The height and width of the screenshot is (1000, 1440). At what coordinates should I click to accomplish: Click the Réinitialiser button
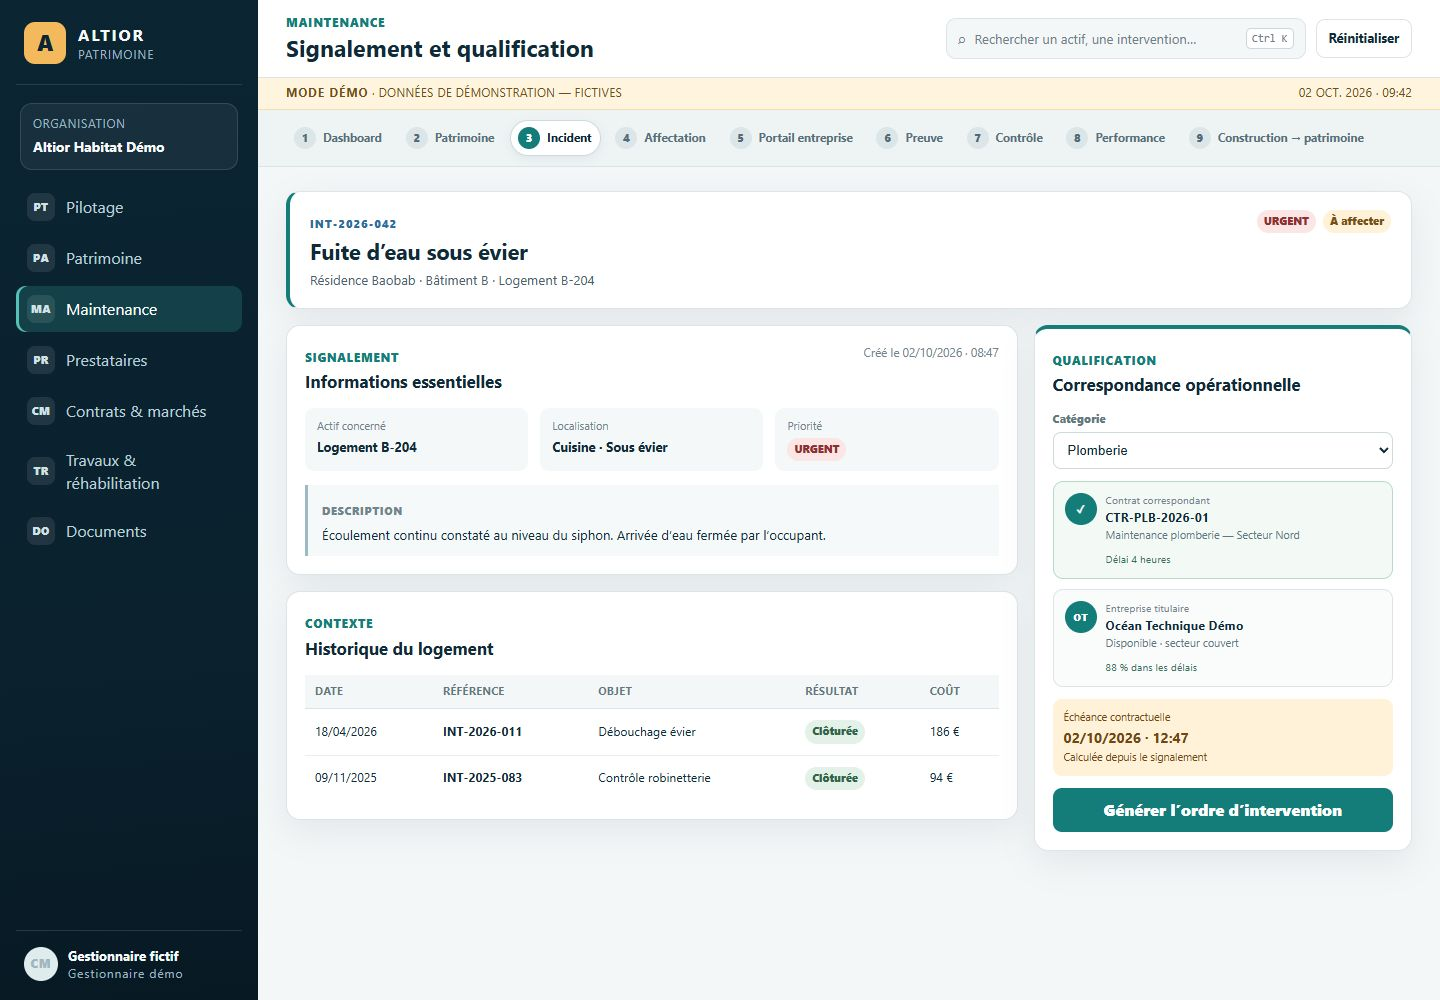[x=1363, y=39]
